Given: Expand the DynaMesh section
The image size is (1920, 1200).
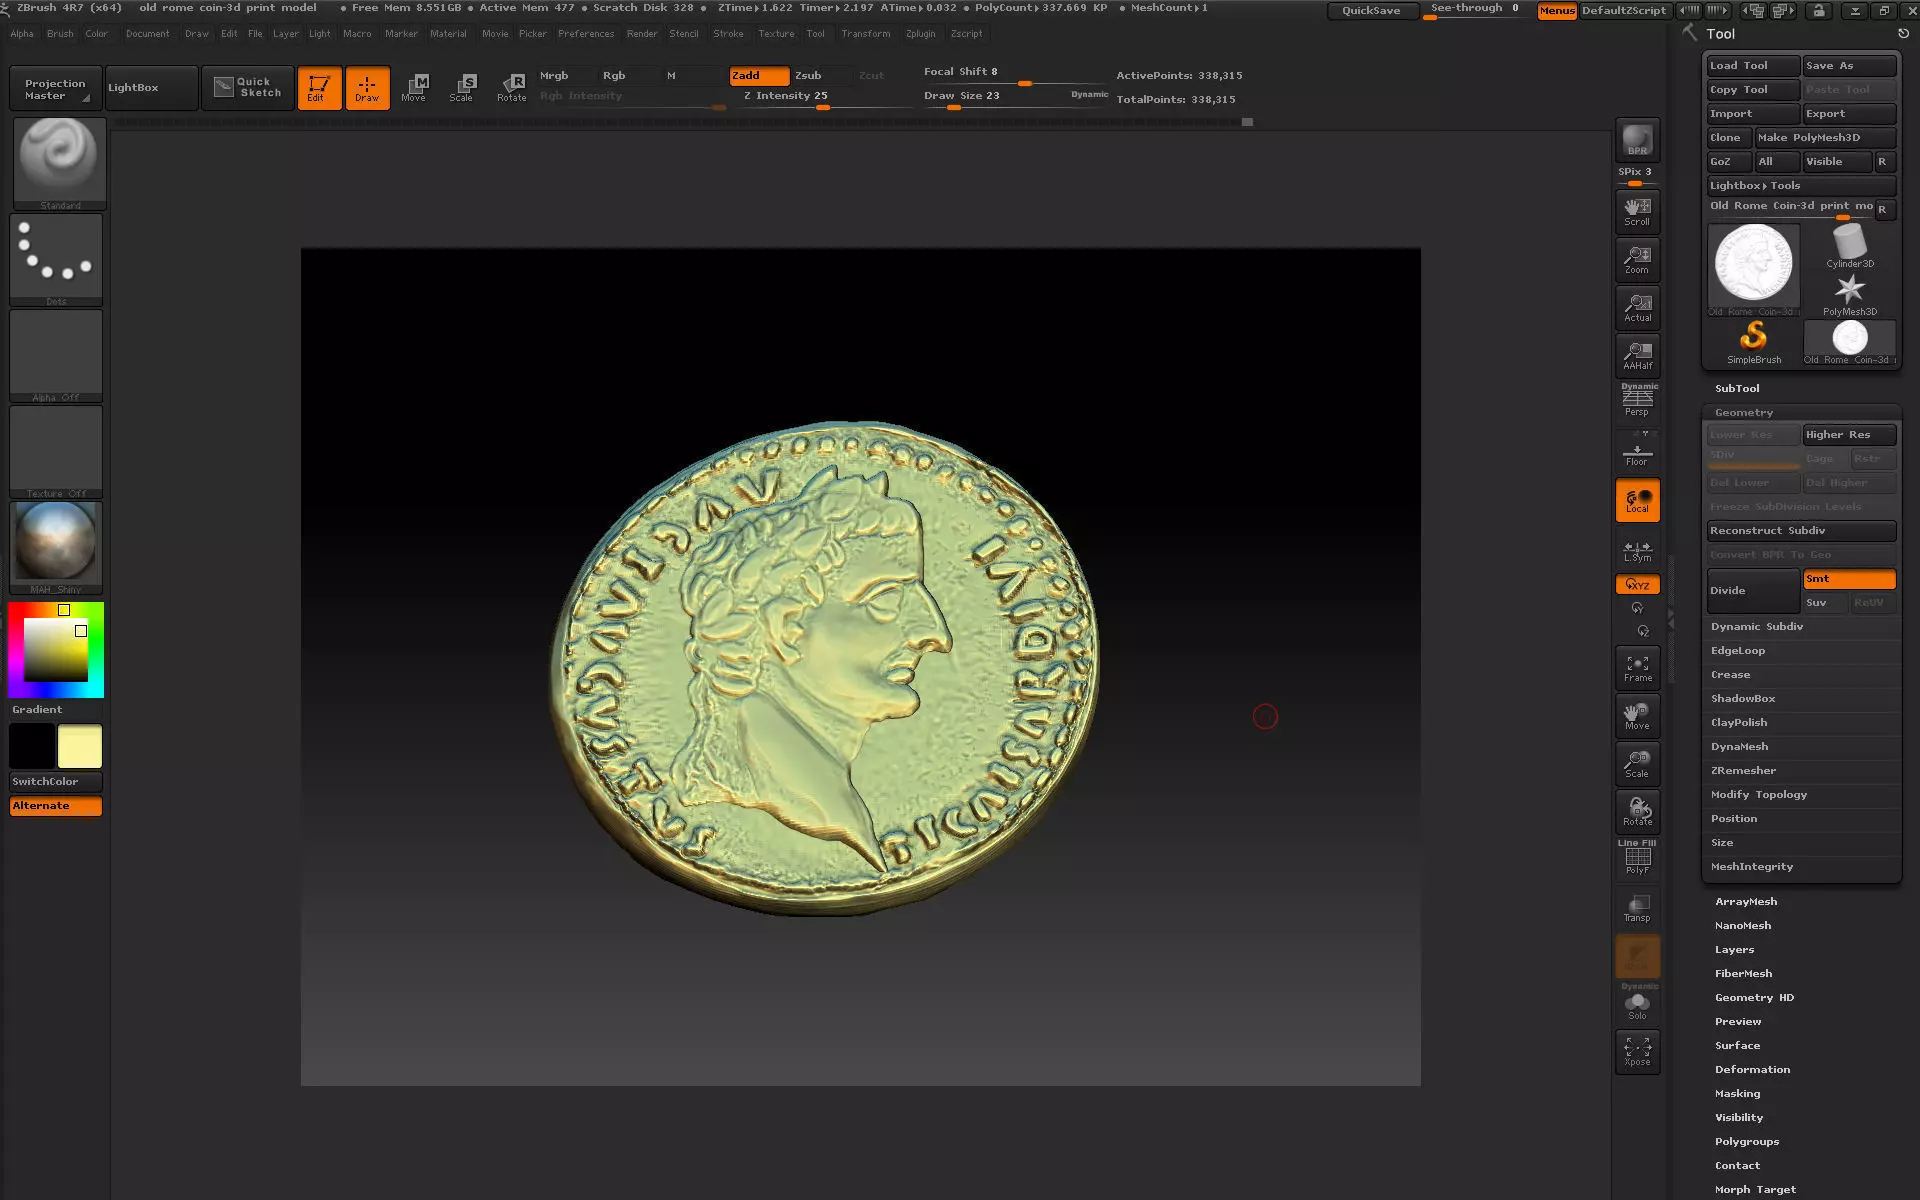Looking at the screenshot, I should [1739, 747].
